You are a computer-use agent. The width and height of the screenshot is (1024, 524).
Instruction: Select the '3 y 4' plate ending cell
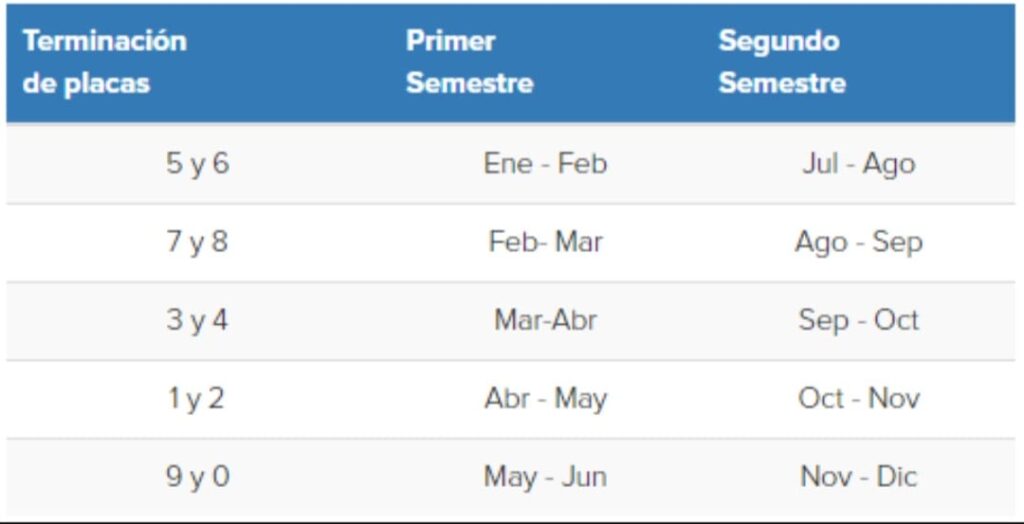[197, 320]
